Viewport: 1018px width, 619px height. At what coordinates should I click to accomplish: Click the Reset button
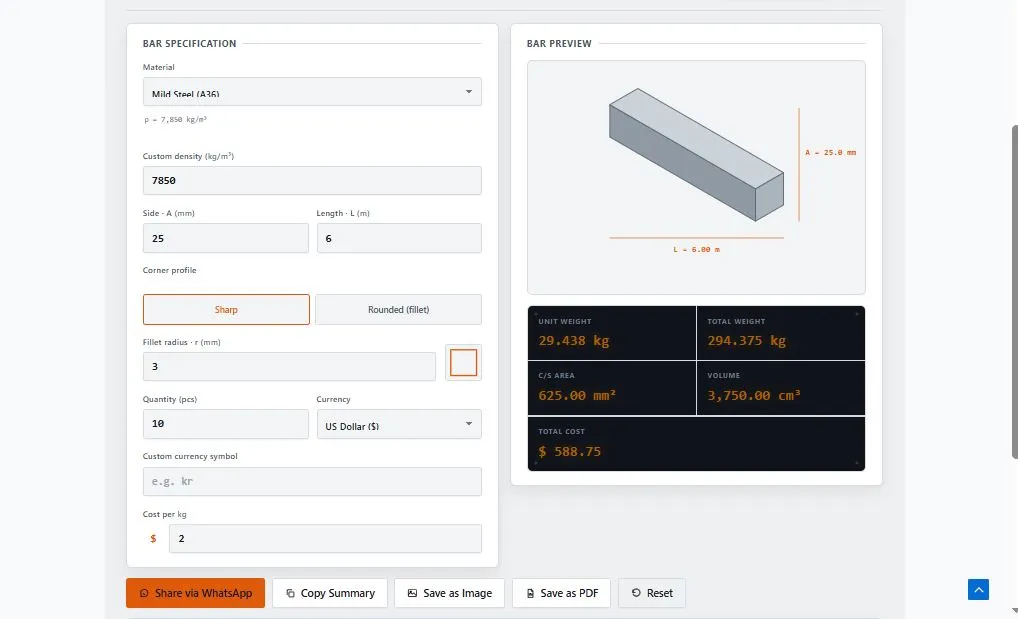coord(652,593)
